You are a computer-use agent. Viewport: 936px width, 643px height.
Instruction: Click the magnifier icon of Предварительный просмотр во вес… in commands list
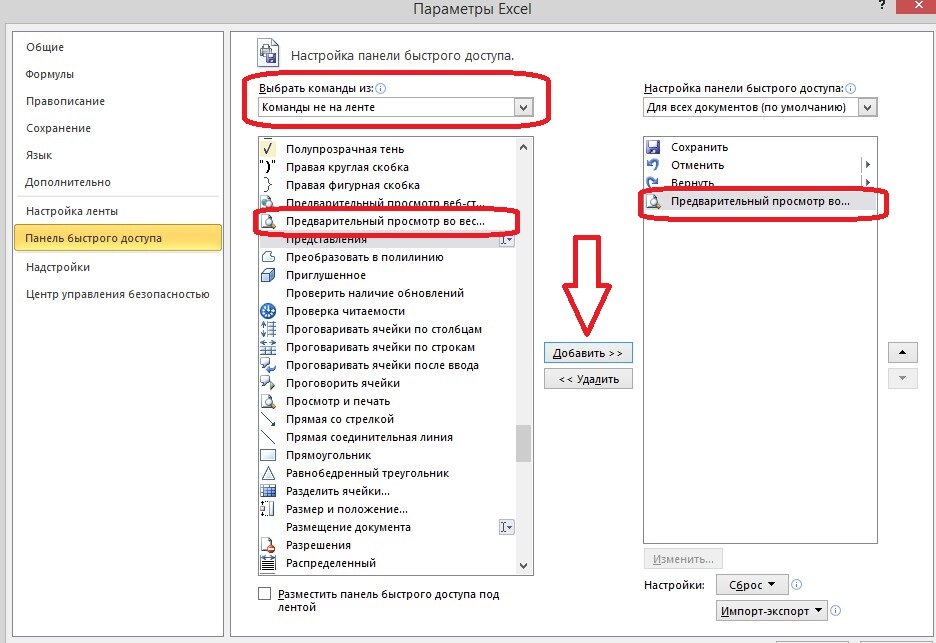(x=268, y=221)
